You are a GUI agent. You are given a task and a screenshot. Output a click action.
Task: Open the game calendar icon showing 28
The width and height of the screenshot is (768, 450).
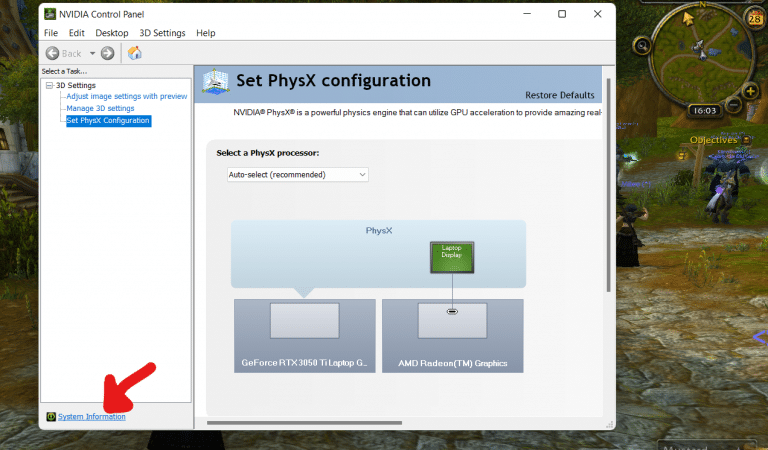pyautogui.click(x=754, y=19)
